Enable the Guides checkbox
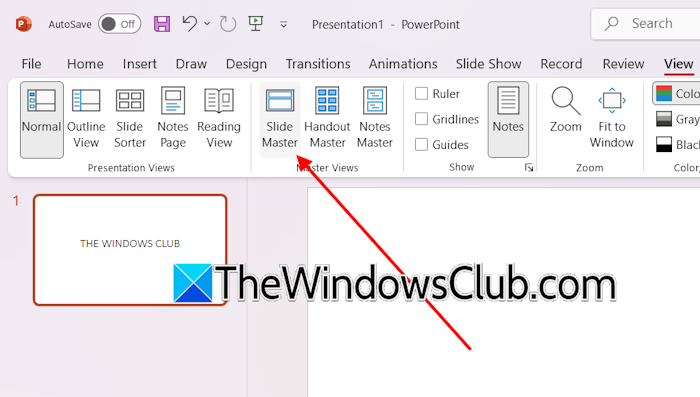The width and height of the screenshot is (700, 397). click(x=421, y=144)
